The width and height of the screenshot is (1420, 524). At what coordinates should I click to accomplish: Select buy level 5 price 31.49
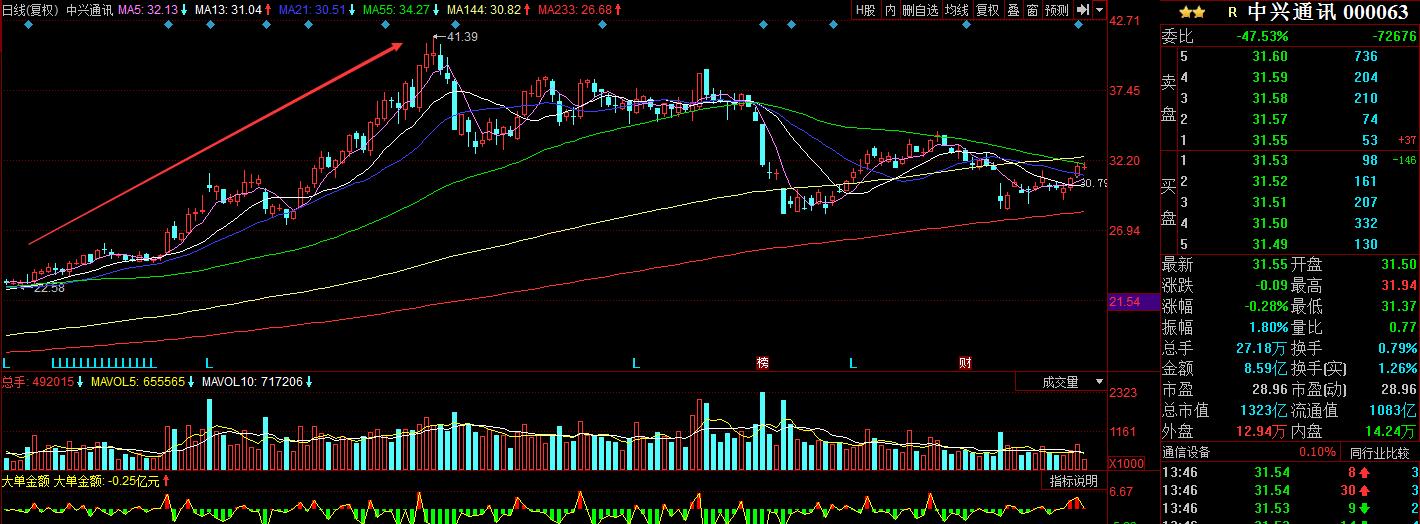click(1270, 245)
